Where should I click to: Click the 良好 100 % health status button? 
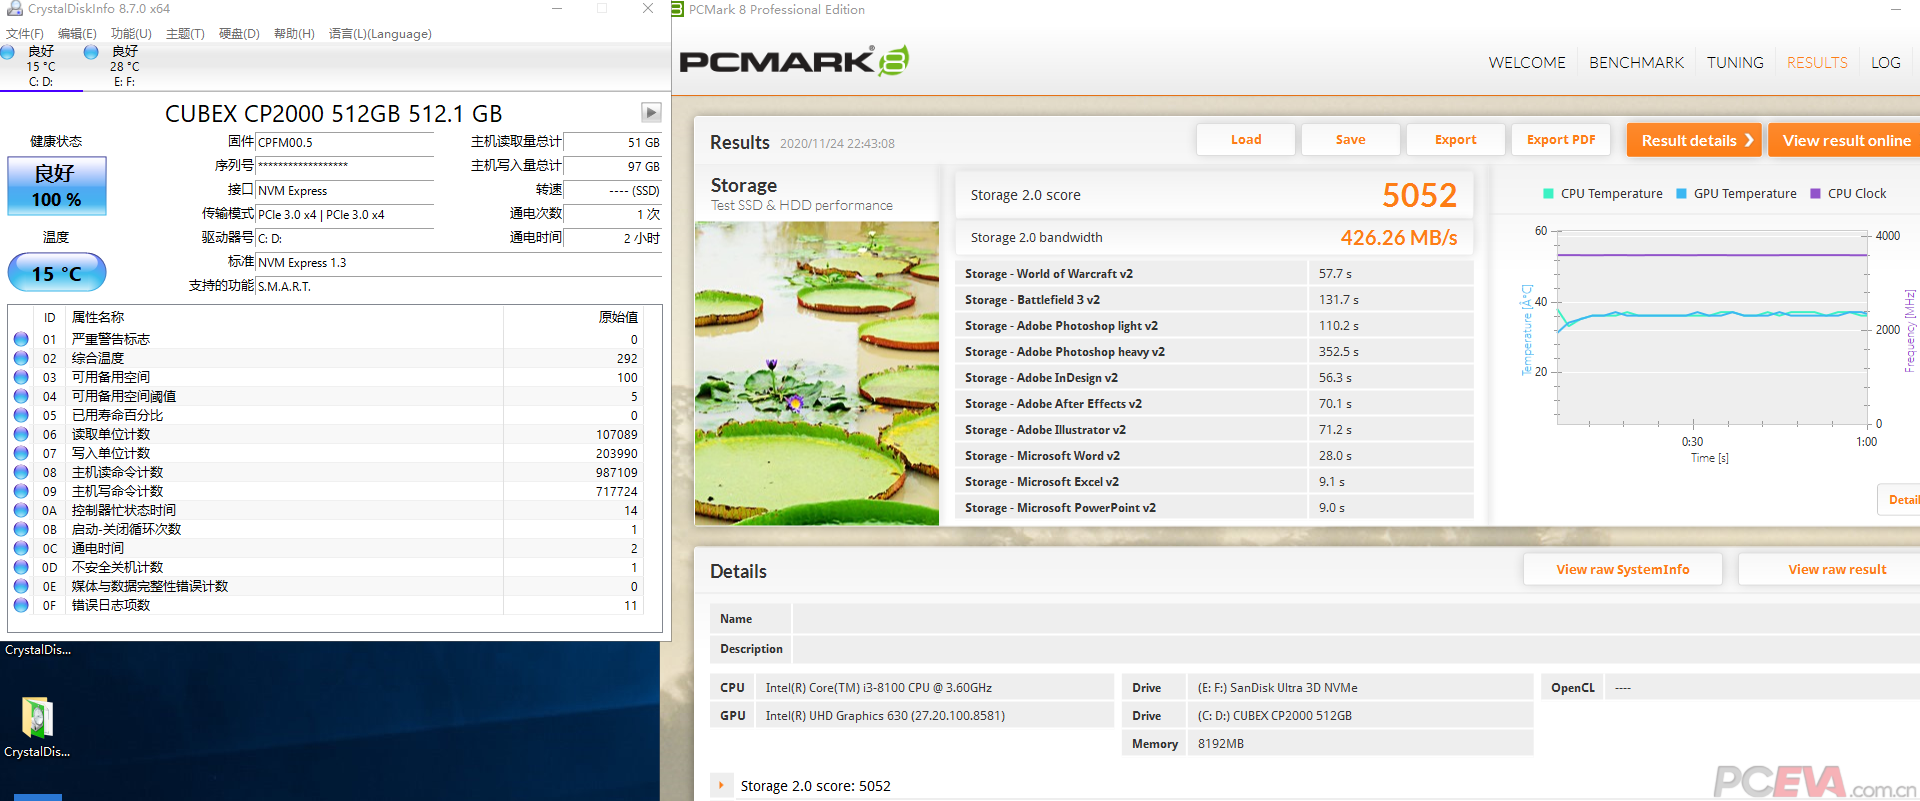pos(57,186)
